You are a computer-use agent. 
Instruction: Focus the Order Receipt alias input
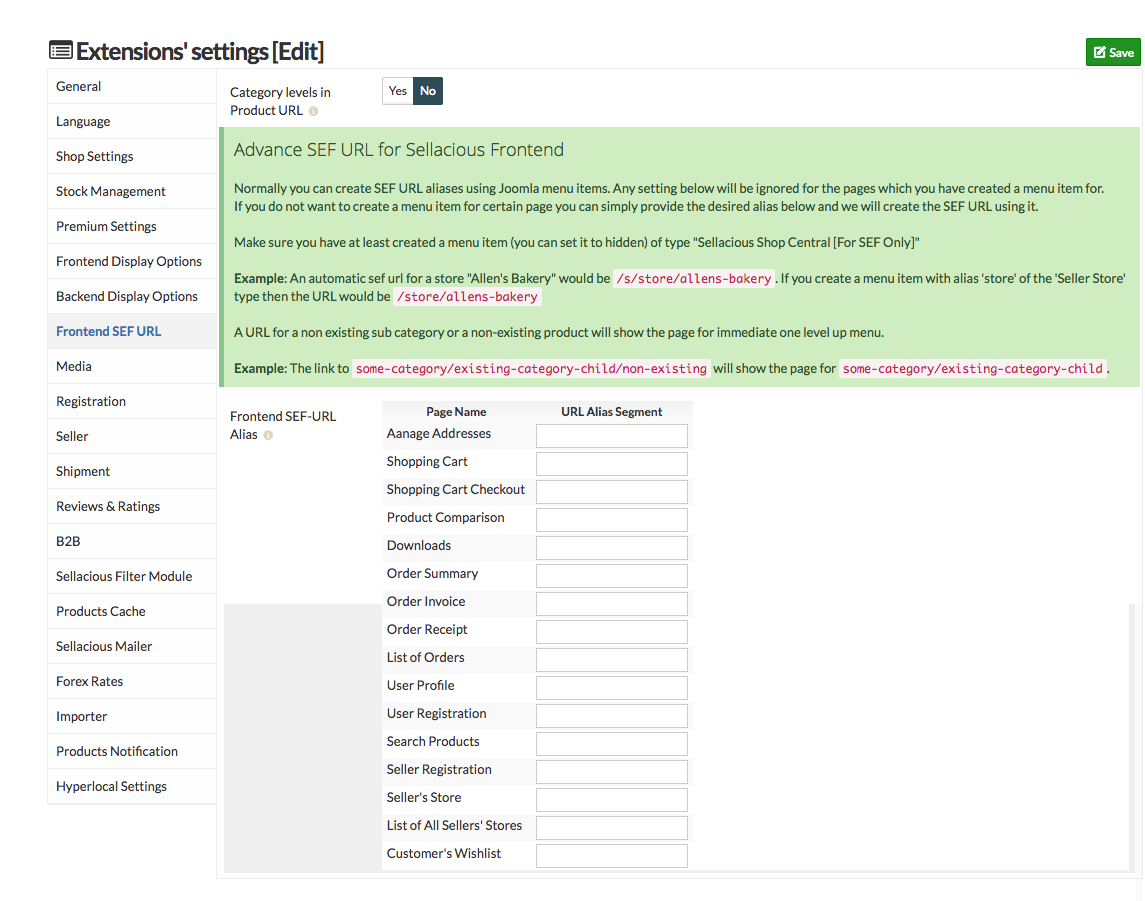pyautogui.click(x=612, y=632)
